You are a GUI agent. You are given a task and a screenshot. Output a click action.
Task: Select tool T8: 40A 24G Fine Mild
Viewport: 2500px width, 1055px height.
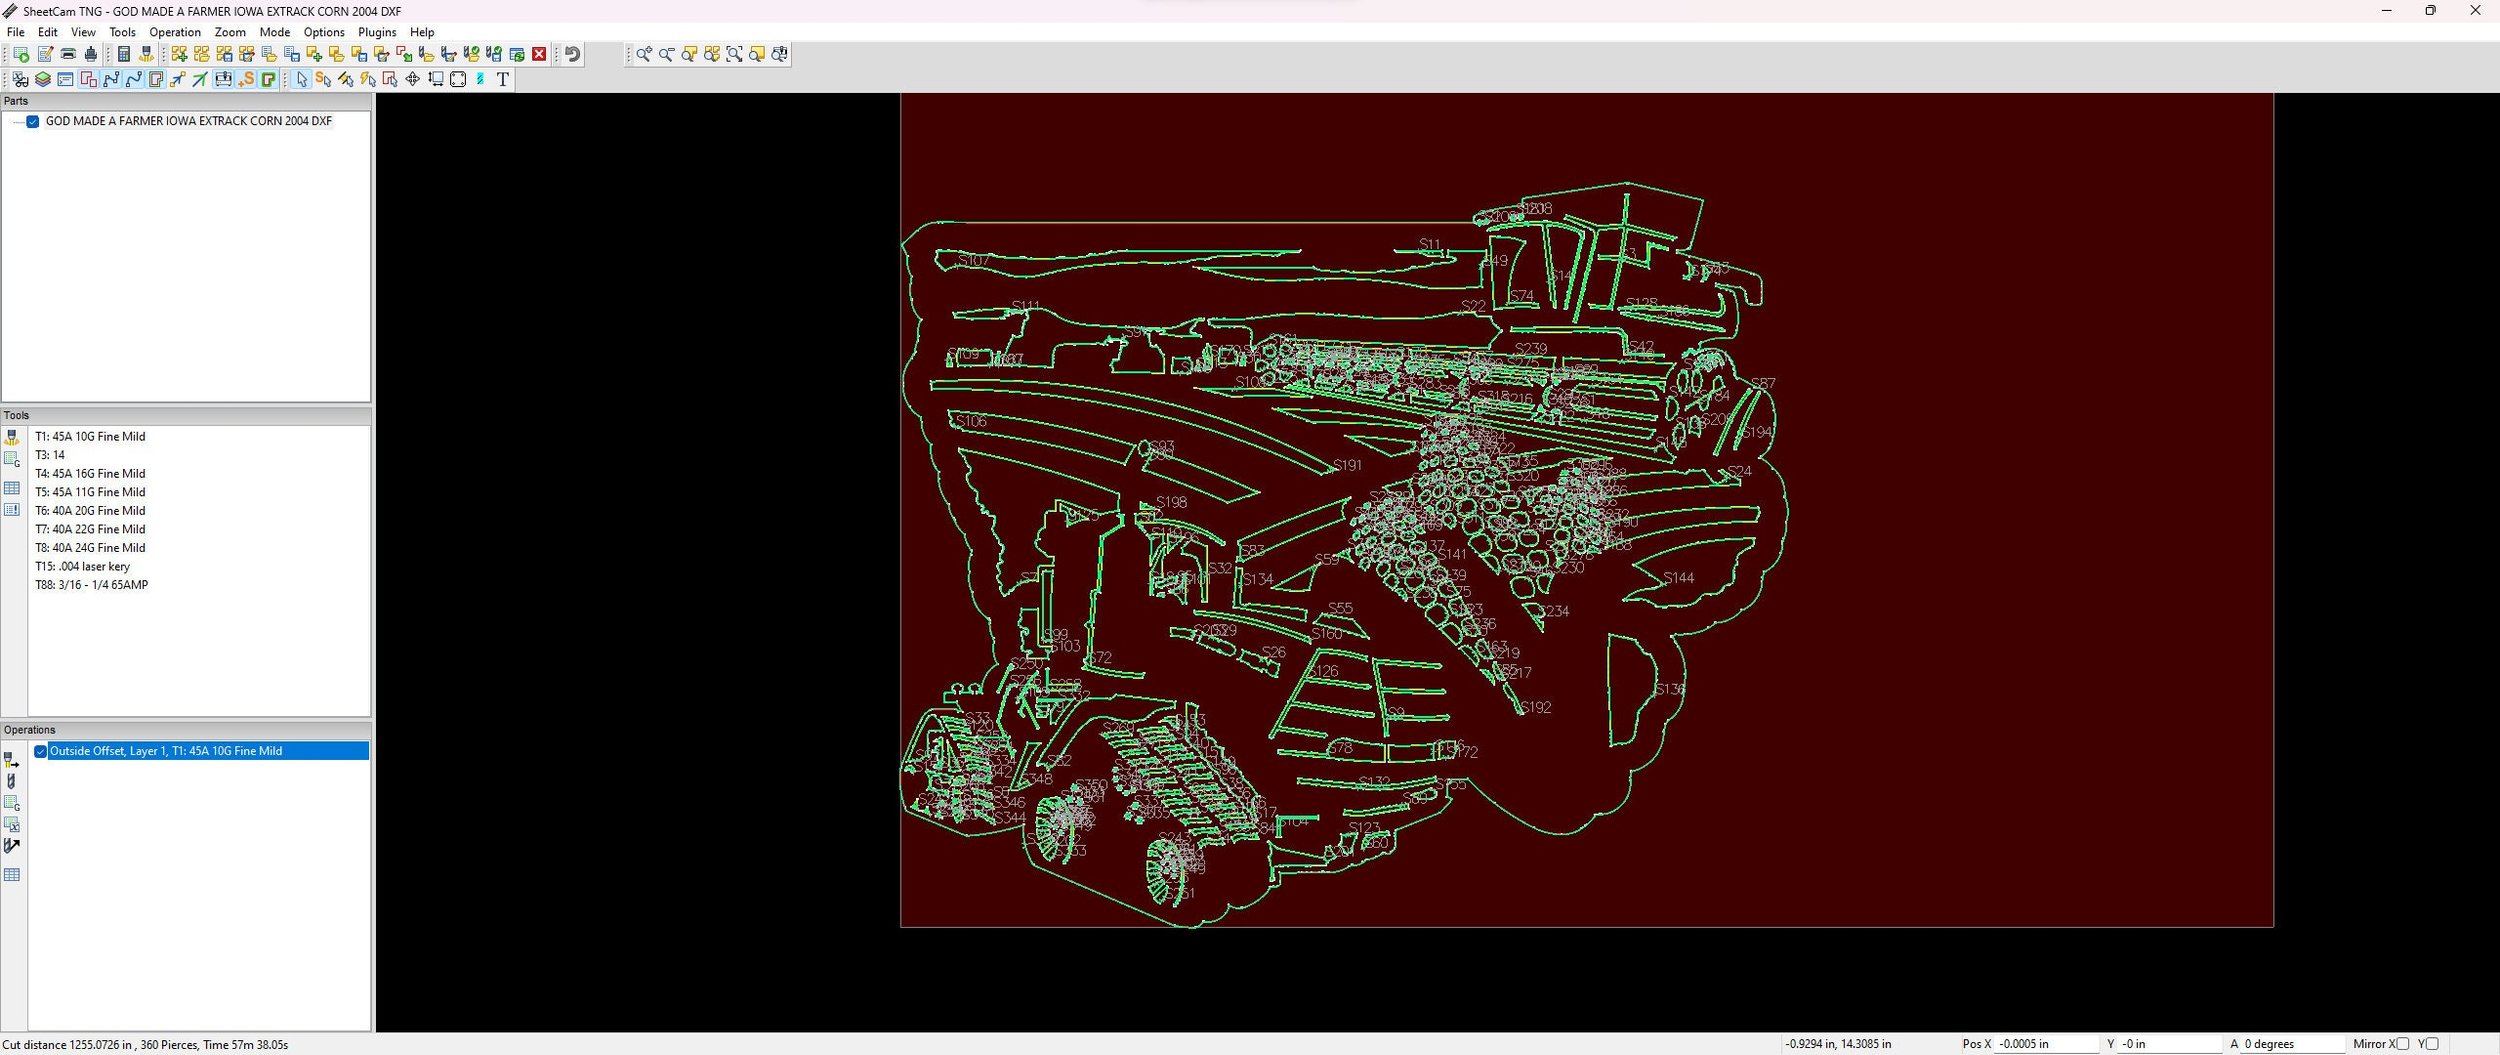pyautogui.click(x=90, y=548)
